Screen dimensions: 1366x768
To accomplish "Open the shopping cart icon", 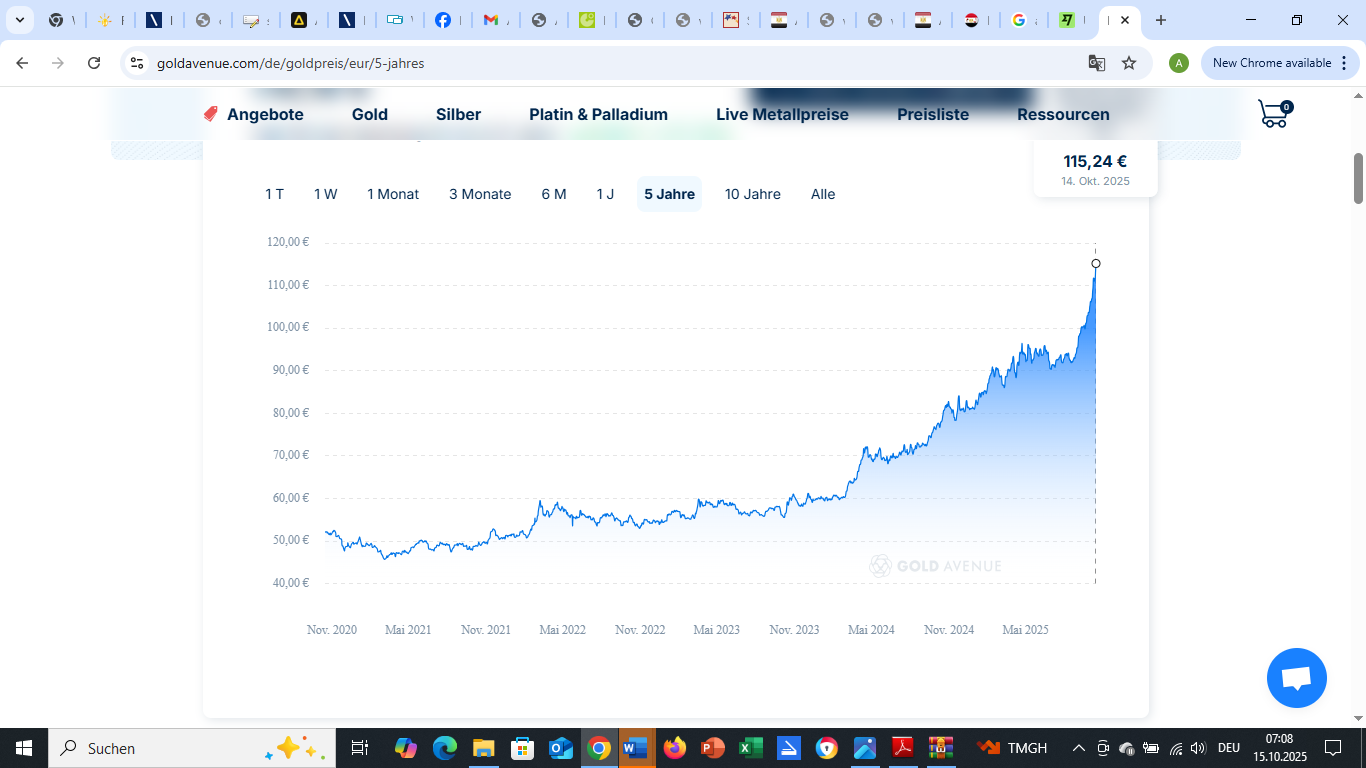I will (1273, 114).
